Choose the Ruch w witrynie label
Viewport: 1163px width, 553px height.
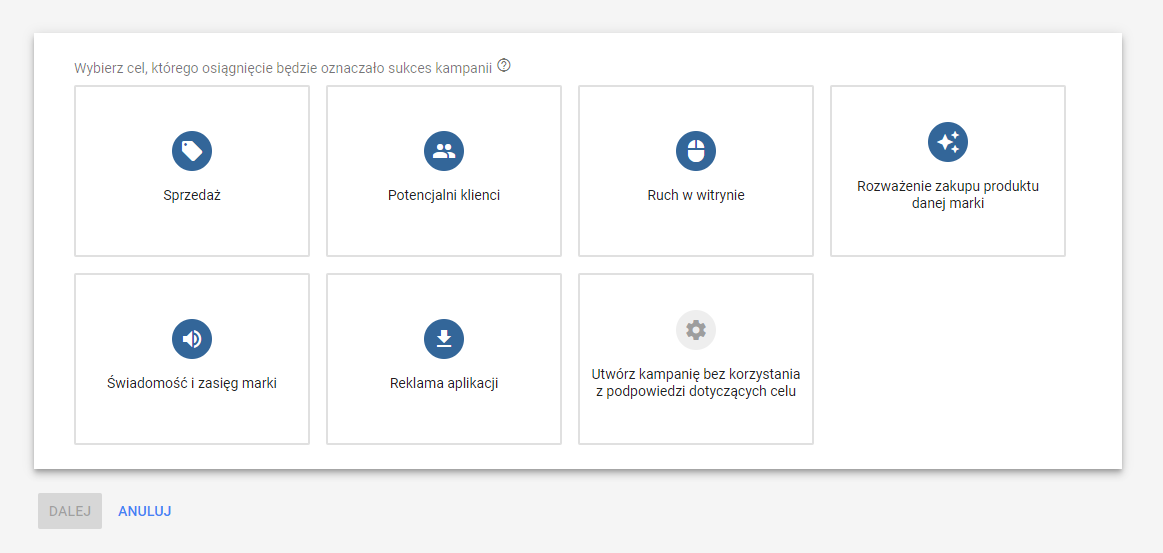point(696,196)
